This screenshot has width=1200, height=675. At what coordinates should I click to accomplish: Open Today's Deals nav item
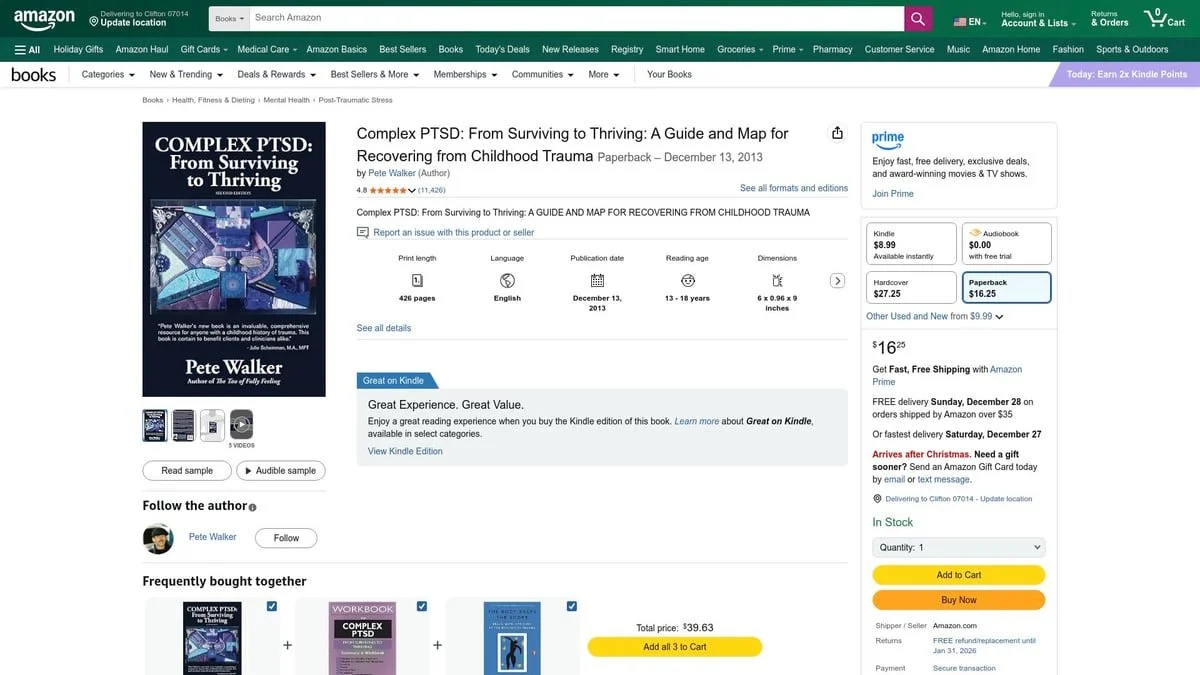pos(502,49)
